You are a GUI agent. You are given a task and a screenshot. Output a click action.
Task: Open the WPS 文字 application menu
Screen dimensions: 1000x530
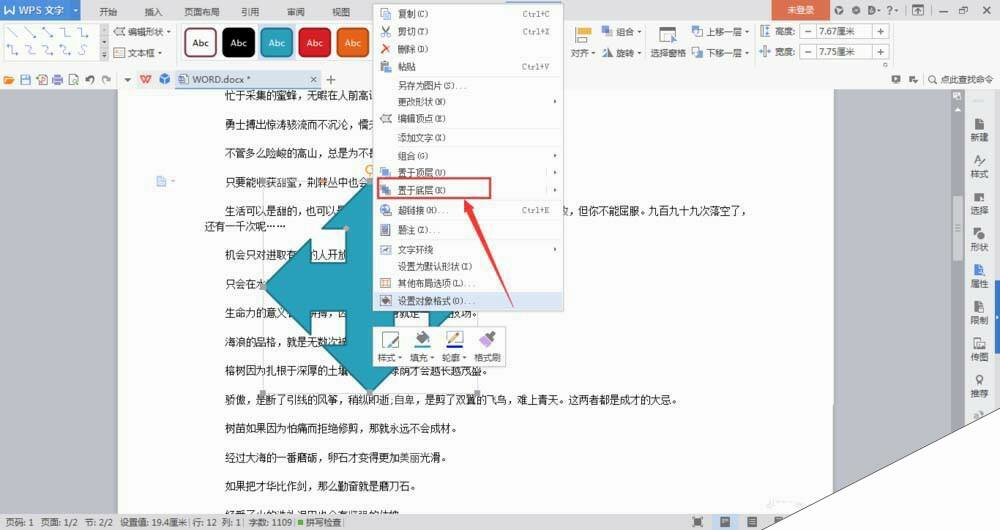40,10
